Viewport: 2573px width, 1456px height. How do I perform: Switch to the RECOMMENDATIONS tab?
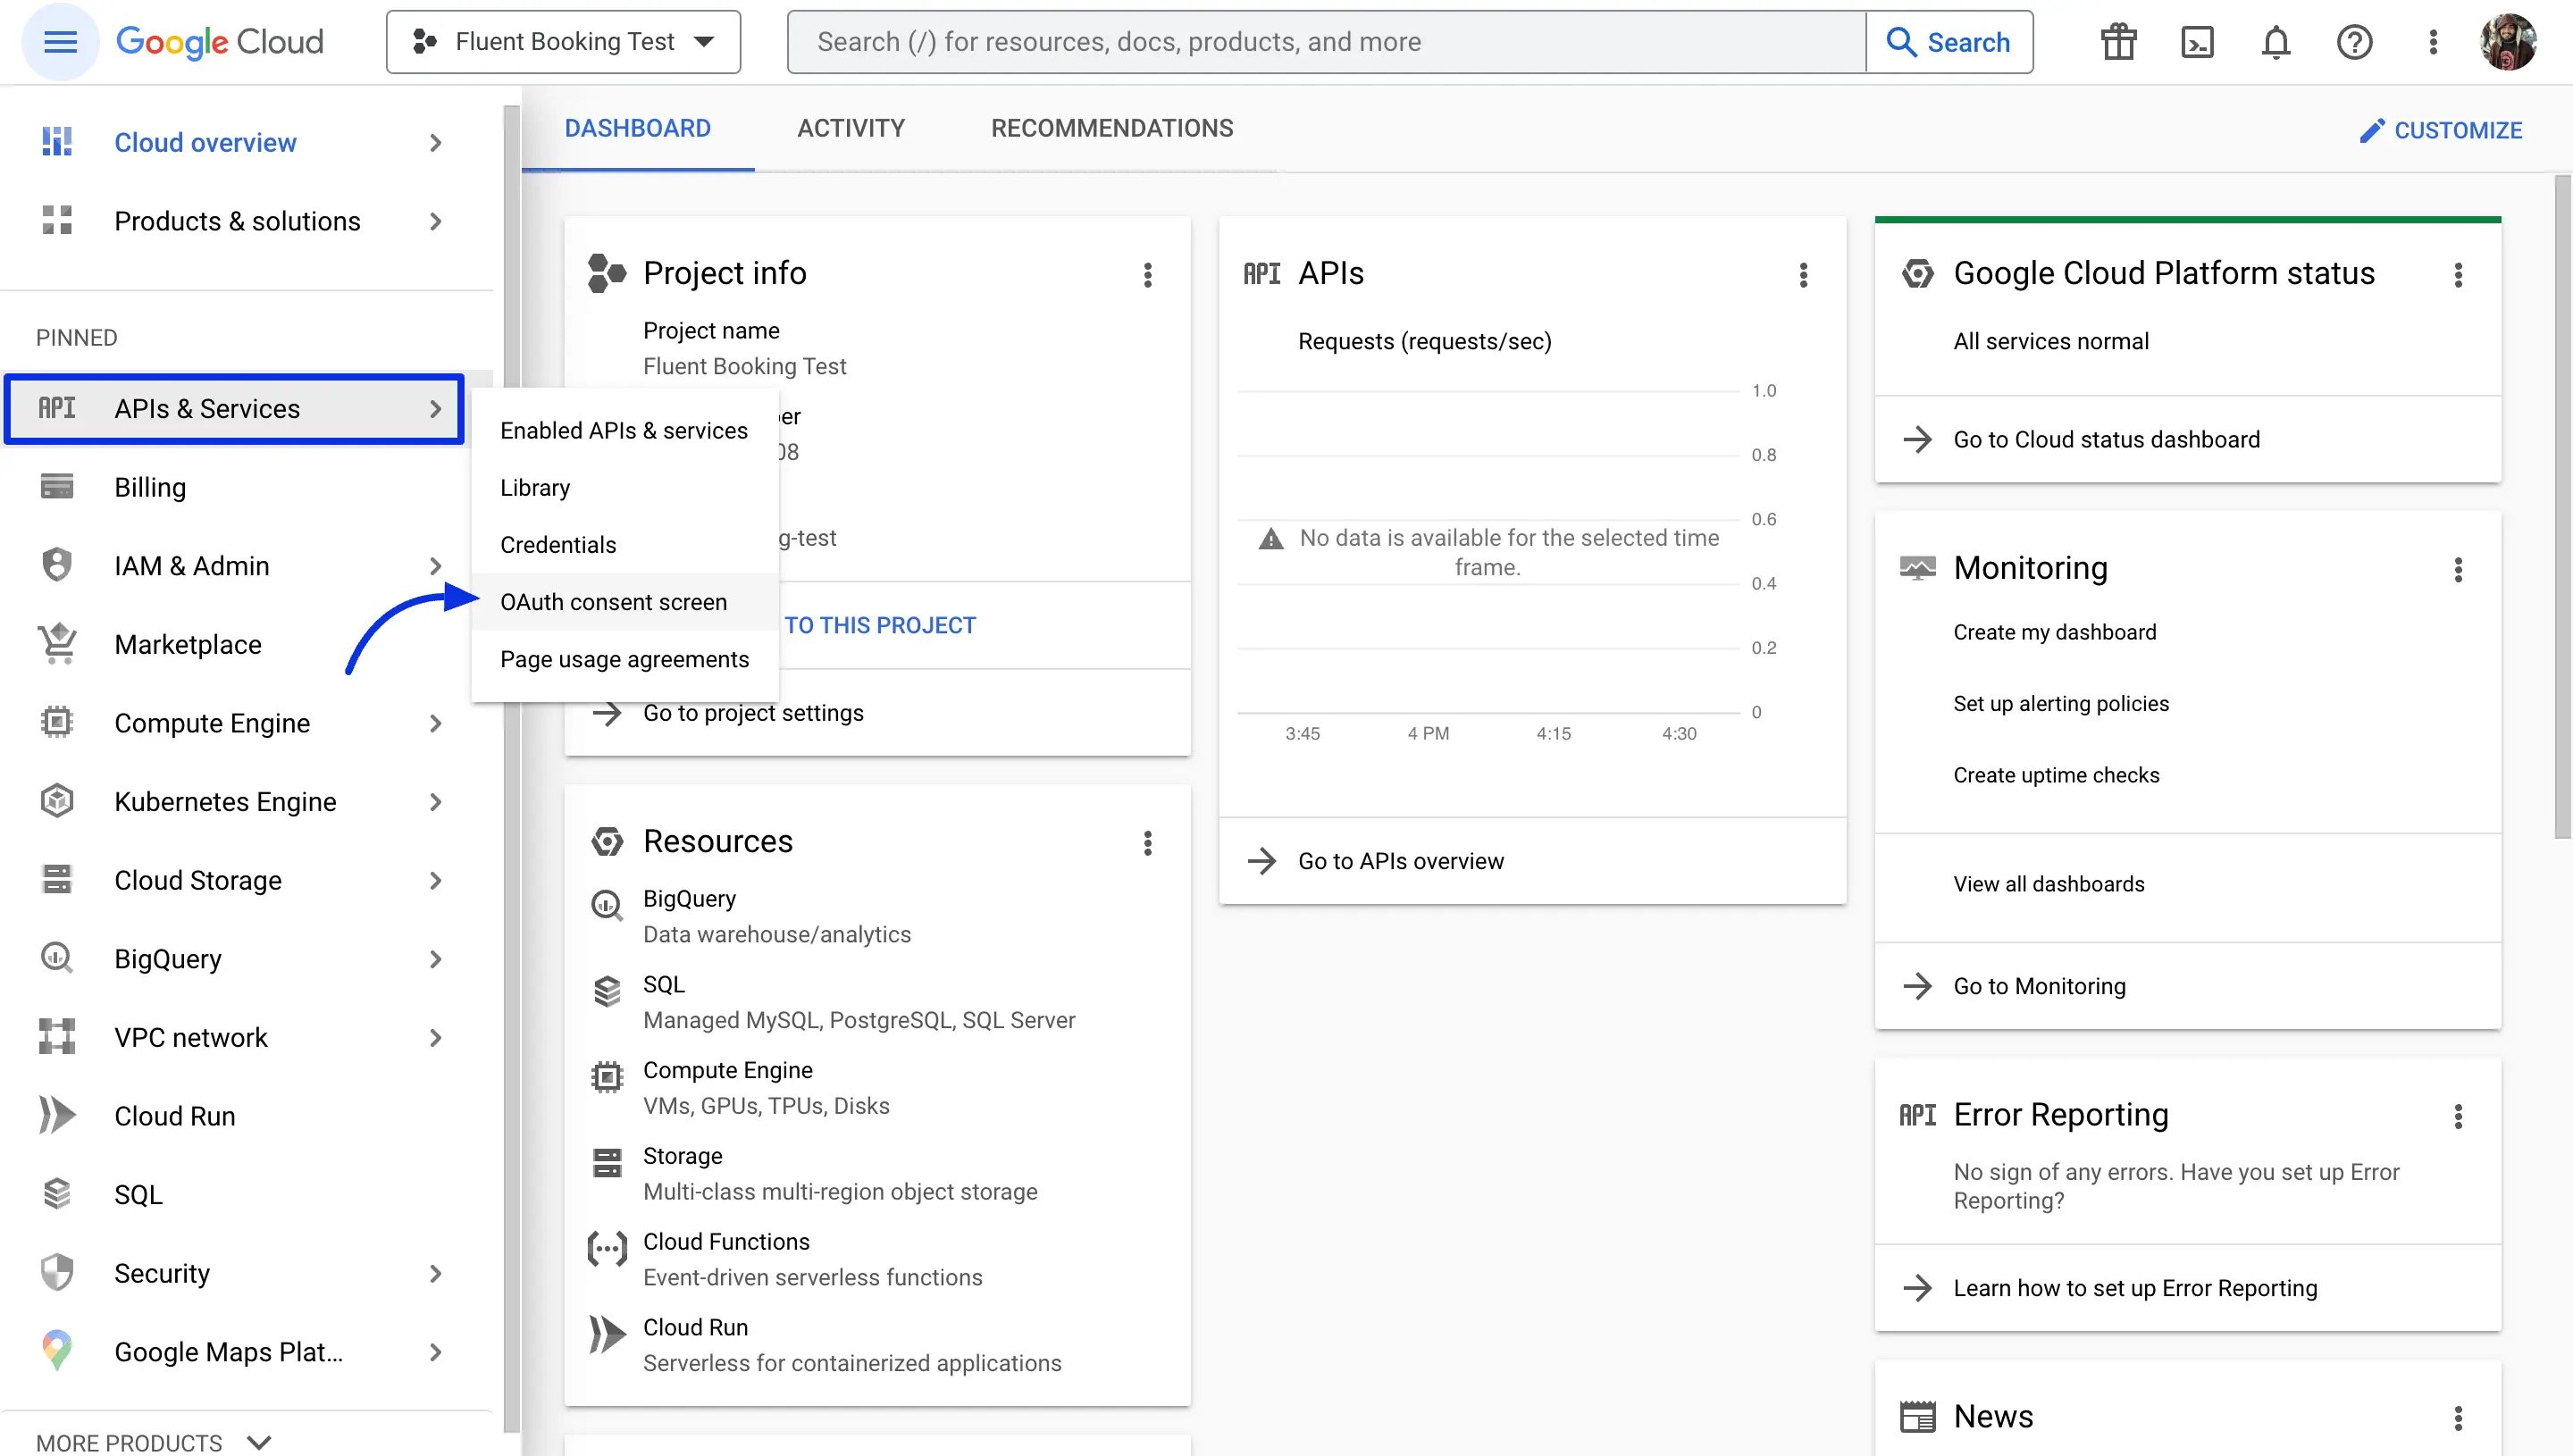1112,128
